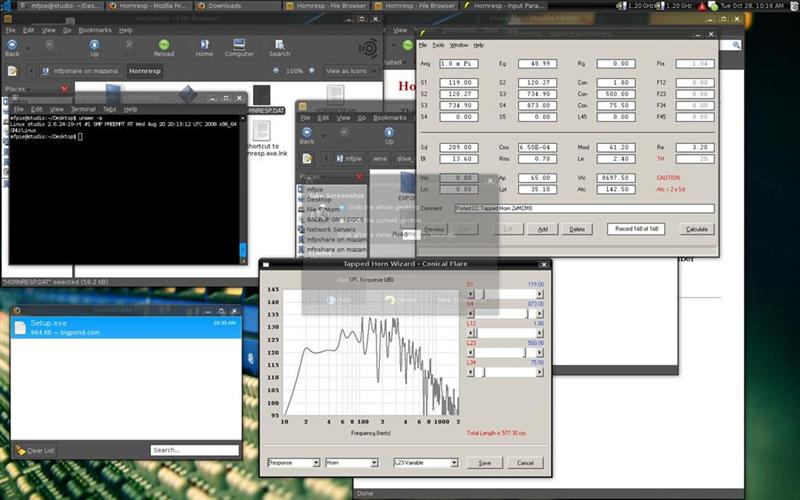Click the Delete record button
Screen dimensions: 800x500
click(577, 229)
